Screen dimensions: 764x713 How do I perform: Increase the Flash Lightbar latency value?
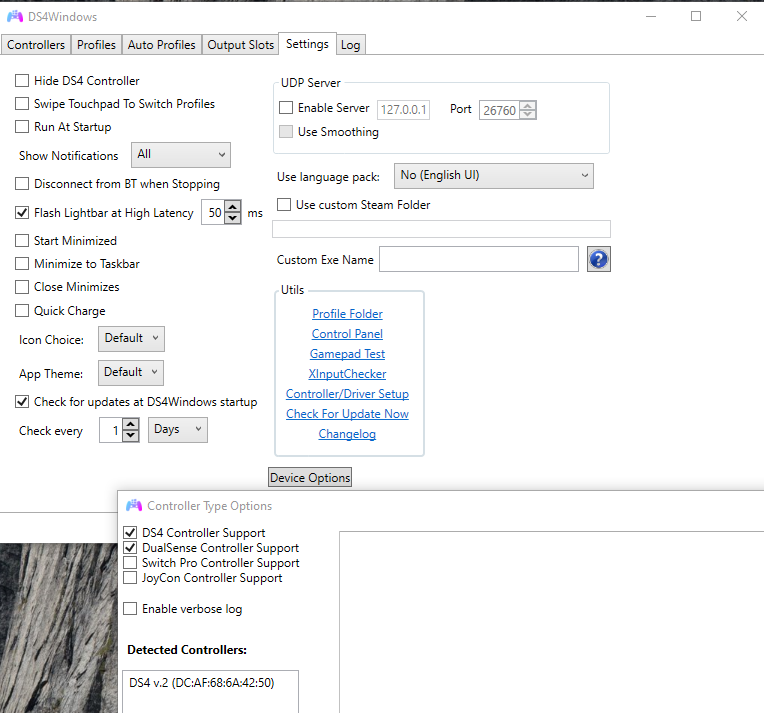pos(233,207)
